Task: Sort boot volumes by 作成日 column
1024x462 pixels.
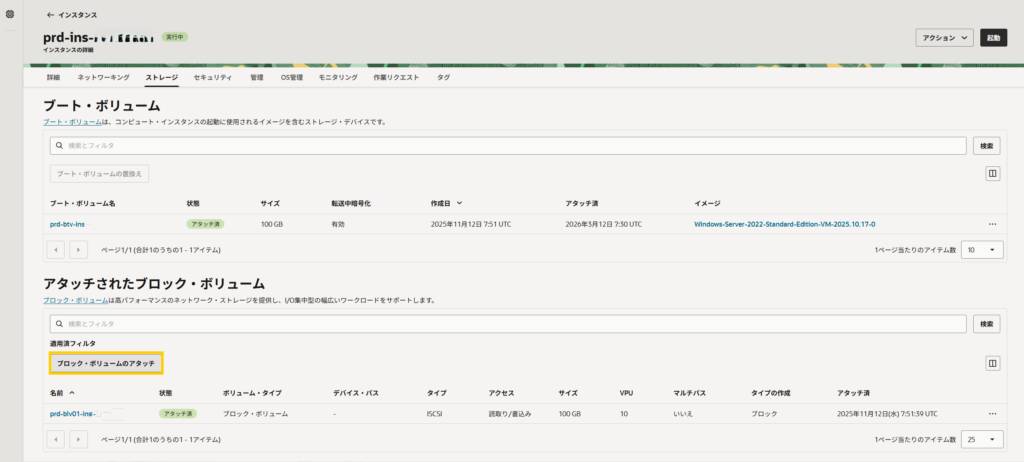Action: coord(446,203)
